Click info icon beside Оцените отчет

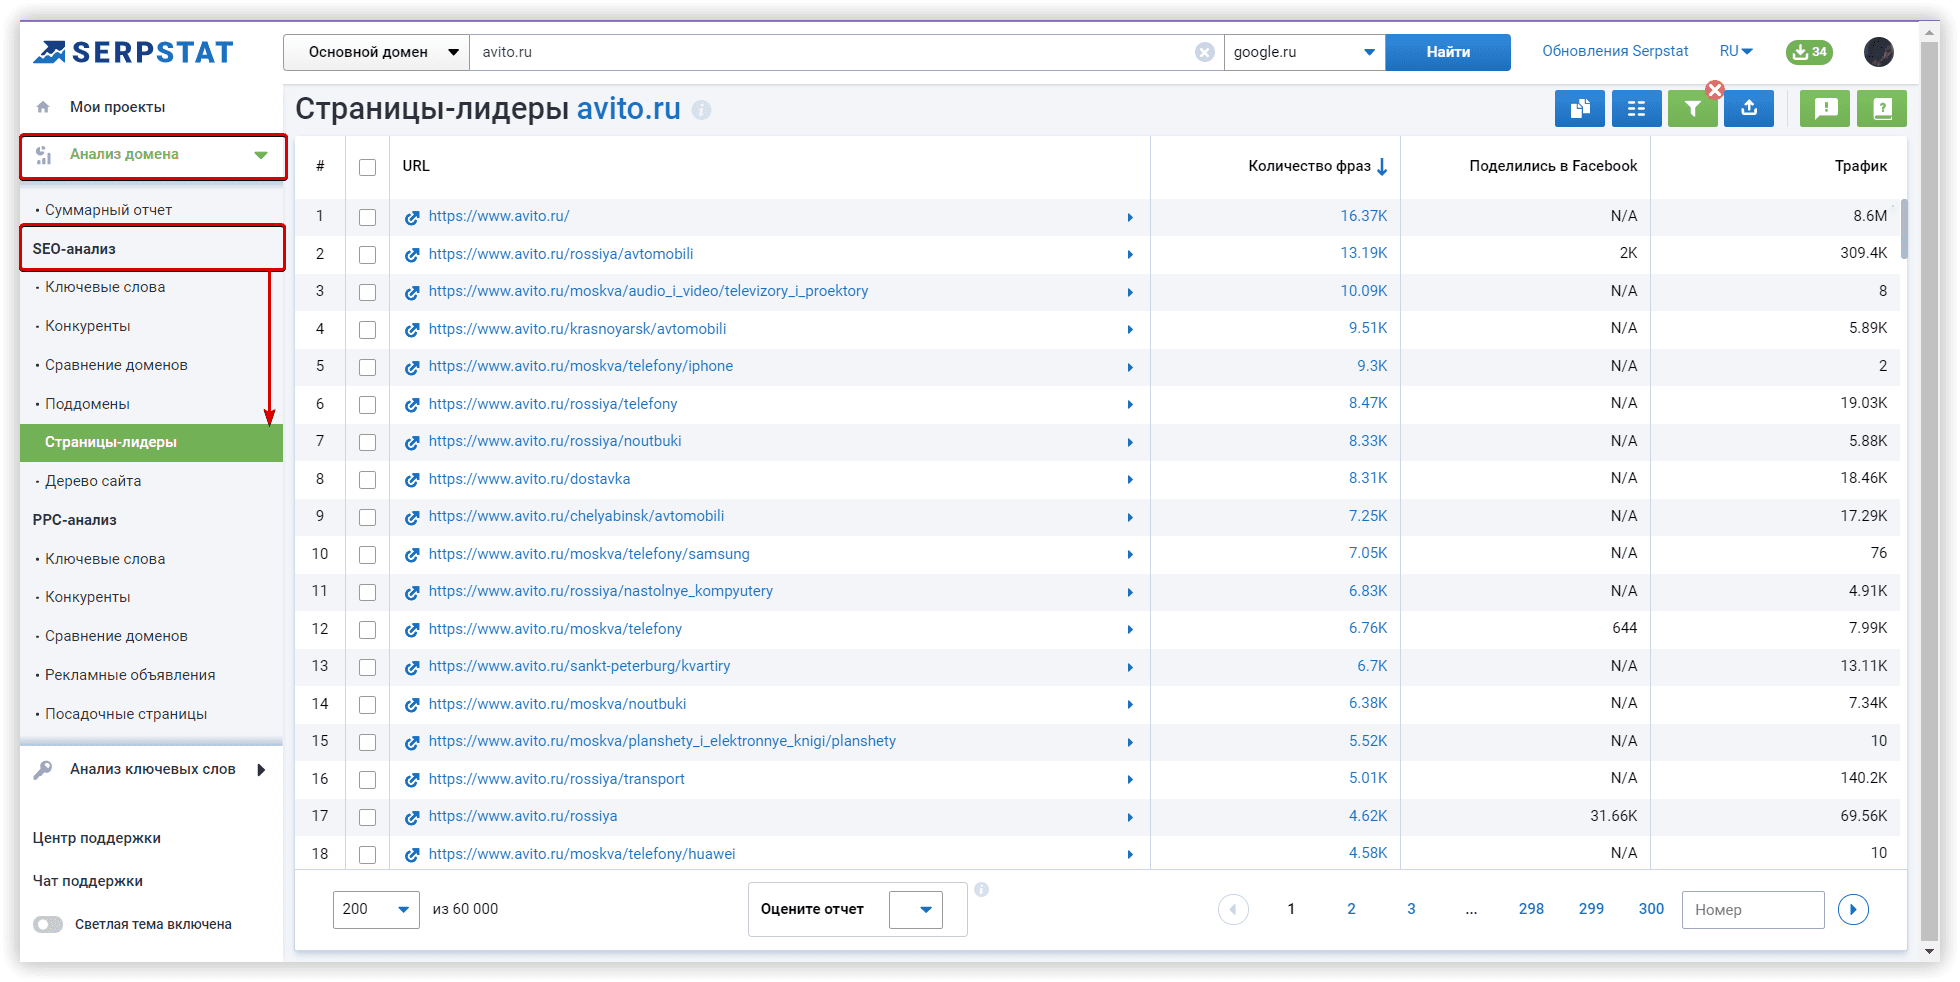click(x=982, y=889)
